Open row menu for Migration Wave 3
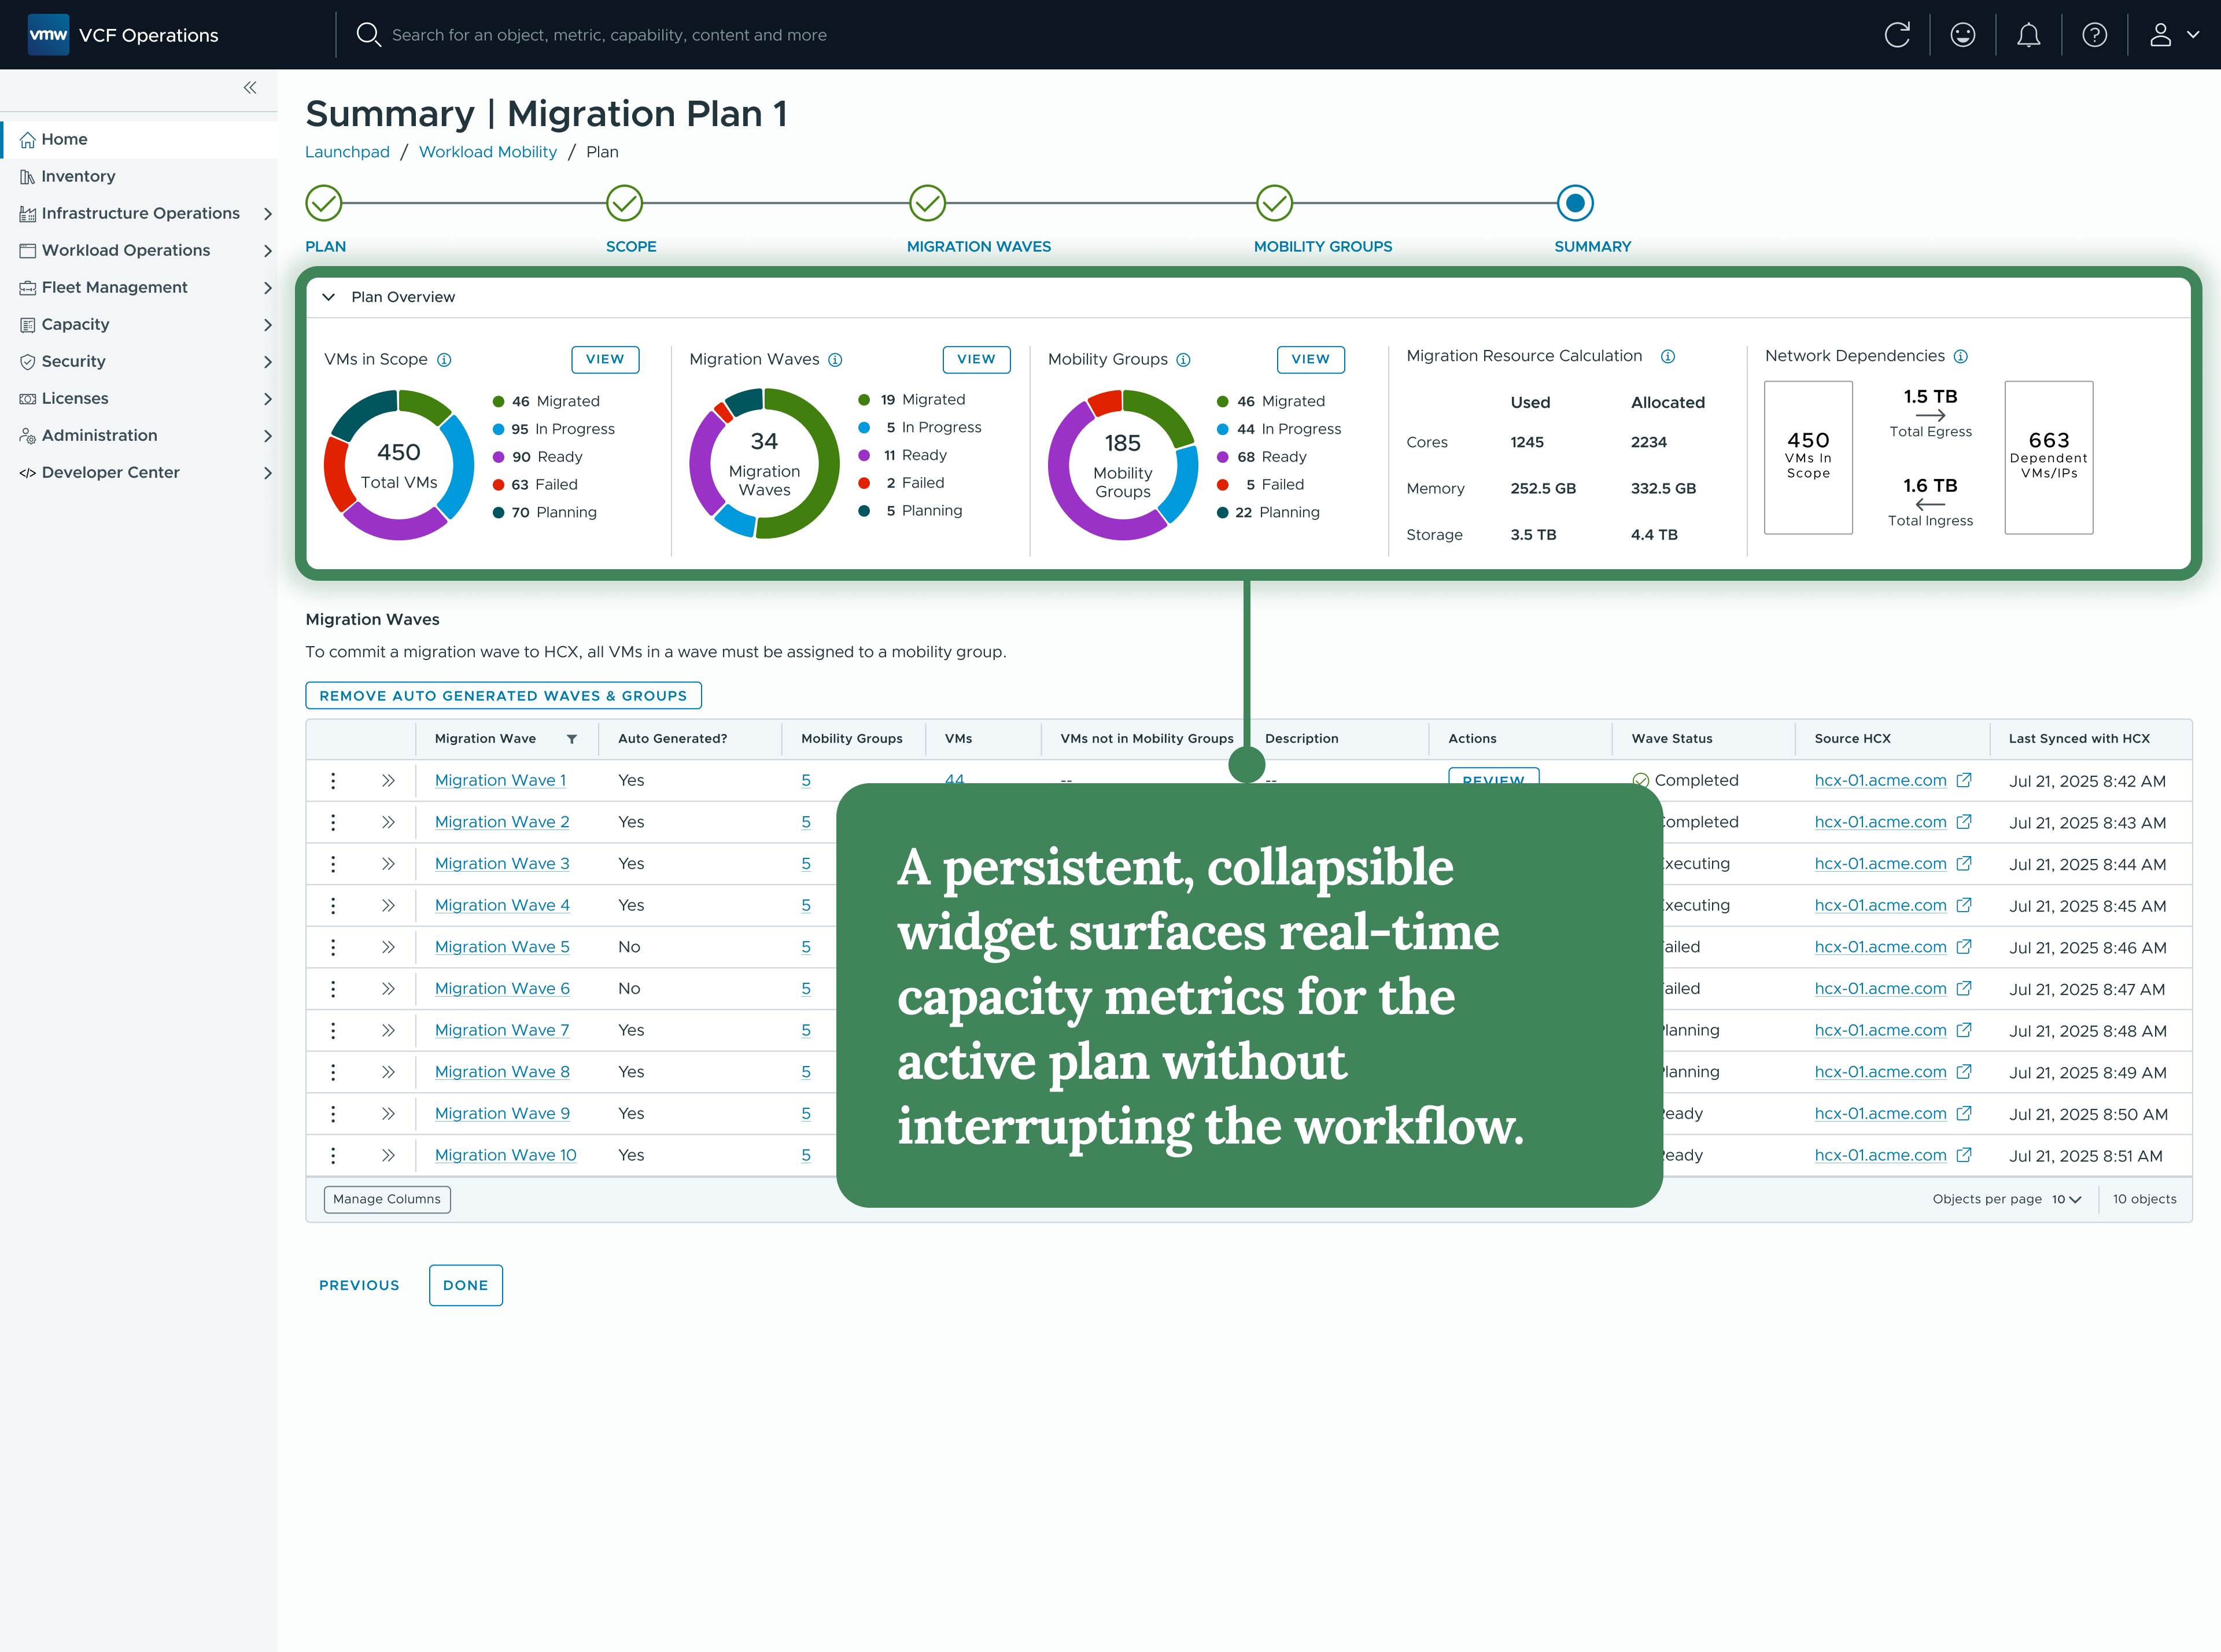 pos(333,864)
